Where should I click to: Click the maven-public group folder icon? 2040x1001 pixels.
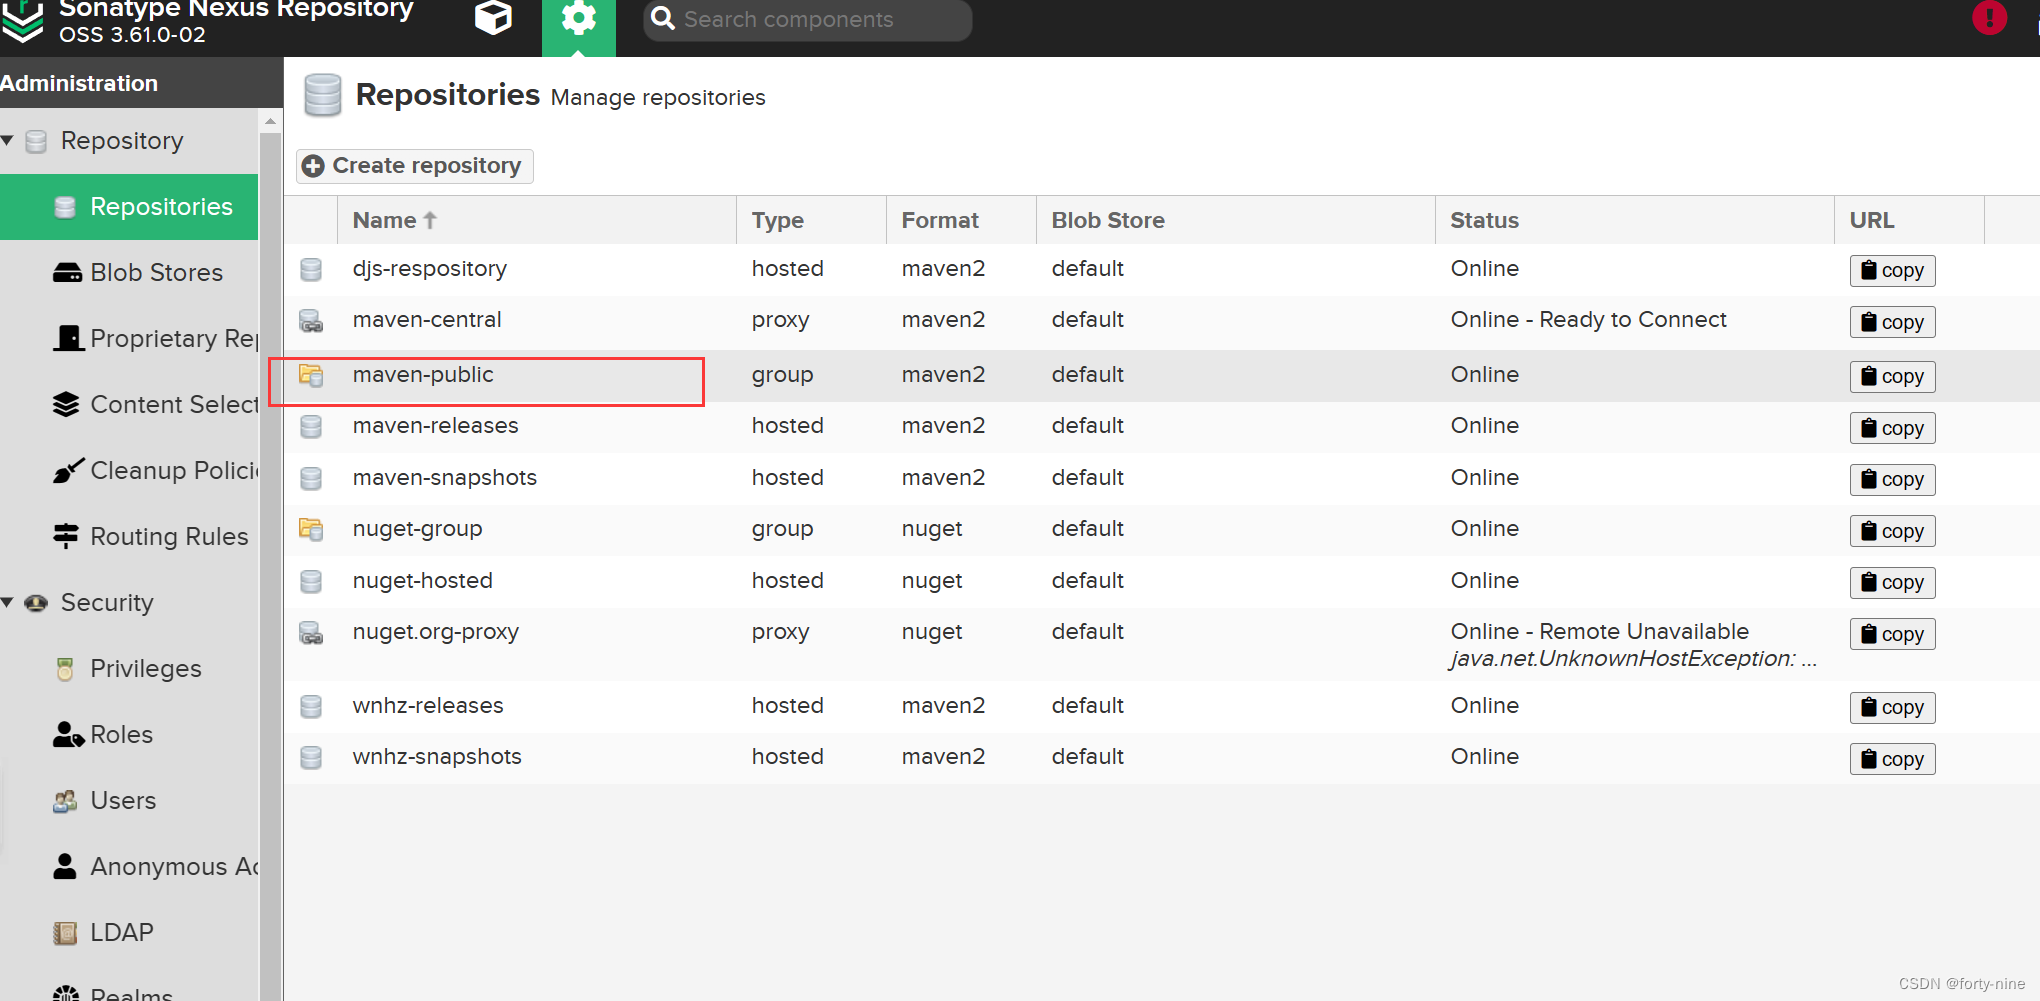point(311,375)
